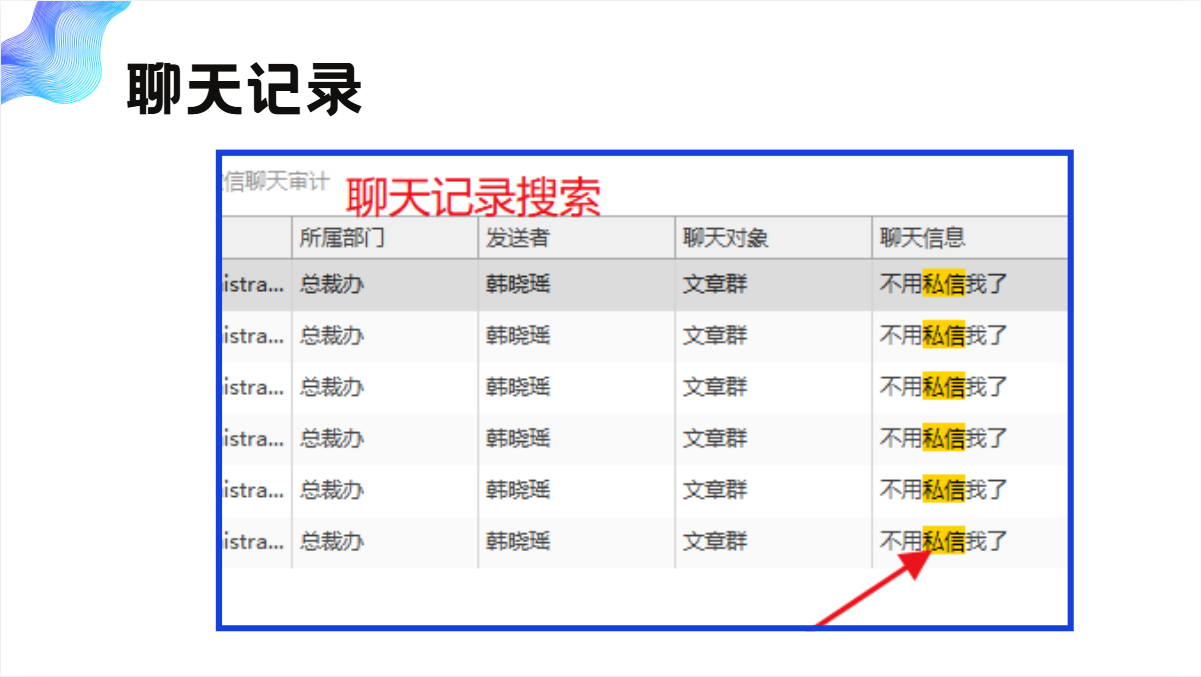The image size is (1201, 677).
Task: Click the 所属部门 column header
Action: coord(341,238)
